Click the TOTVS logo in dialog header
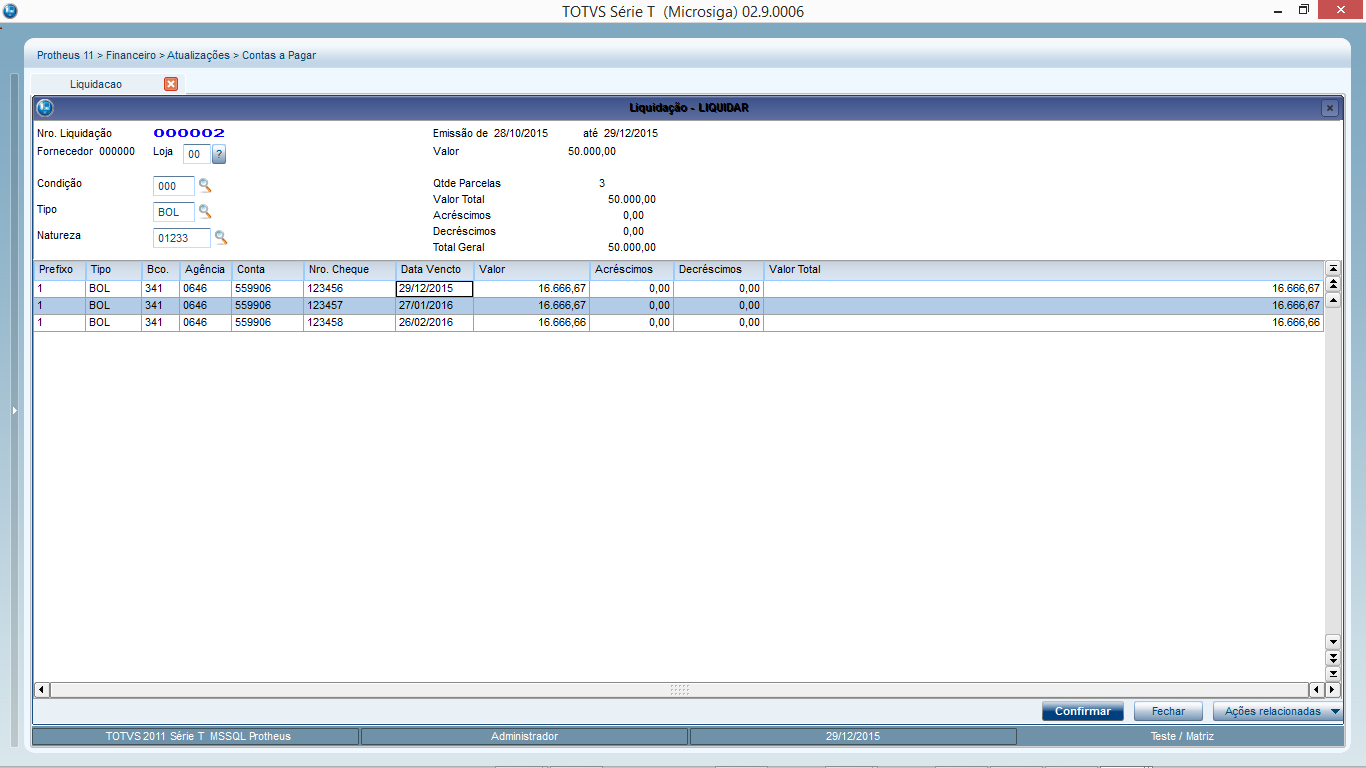The height and width of the screenshot is (768, 1366). point(45,107)
